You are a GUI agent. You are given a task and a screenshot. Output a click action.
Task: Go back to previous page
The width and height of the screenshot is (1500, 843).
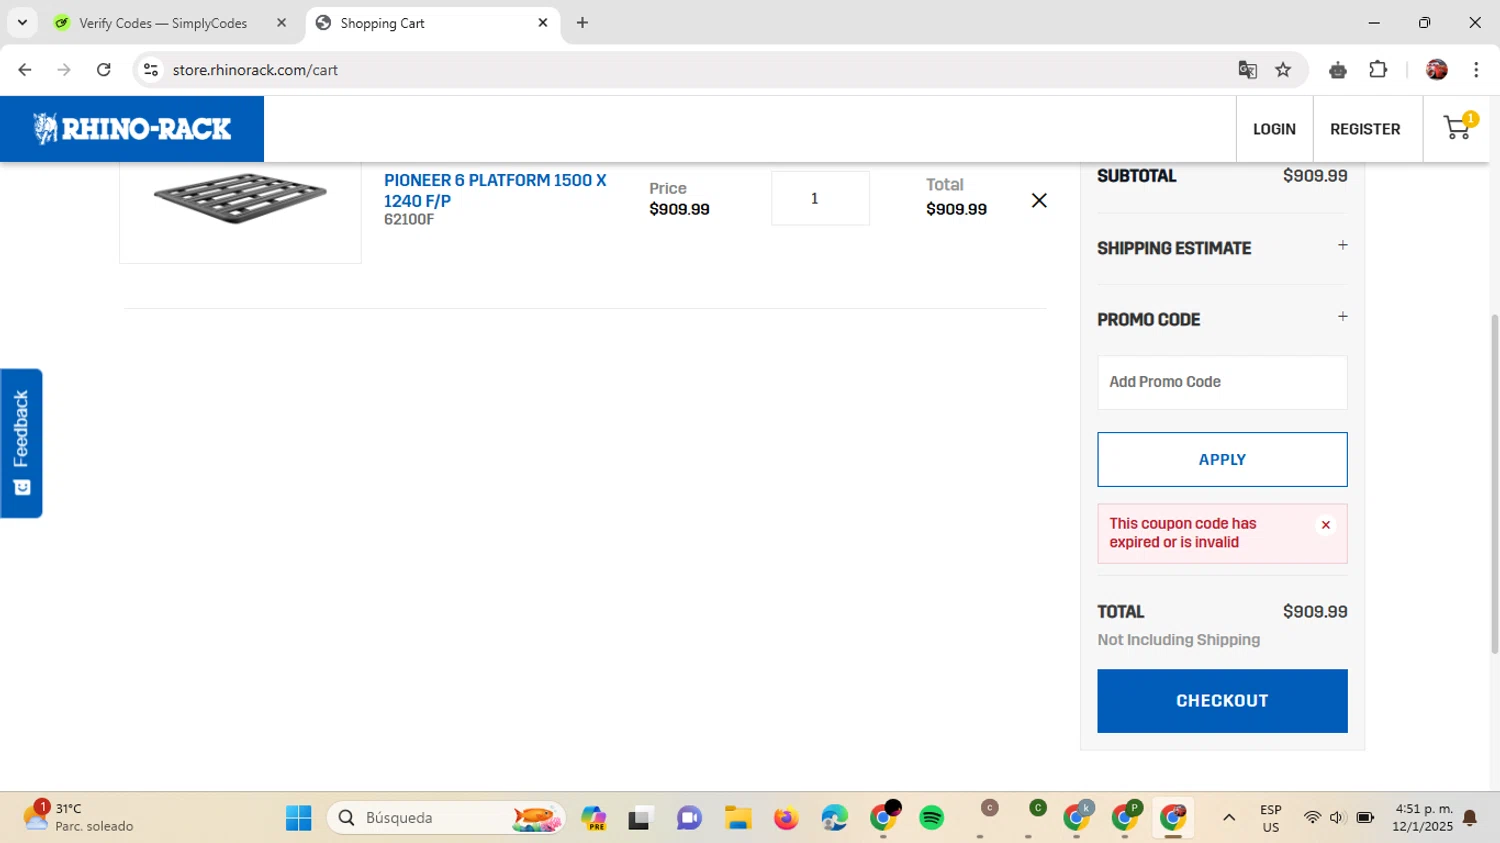25,70
